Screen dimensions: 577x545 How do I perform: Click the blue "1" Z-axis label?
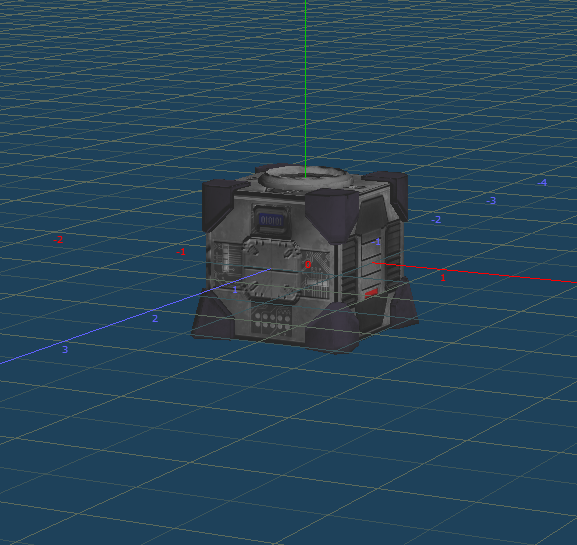click(235, 290)
